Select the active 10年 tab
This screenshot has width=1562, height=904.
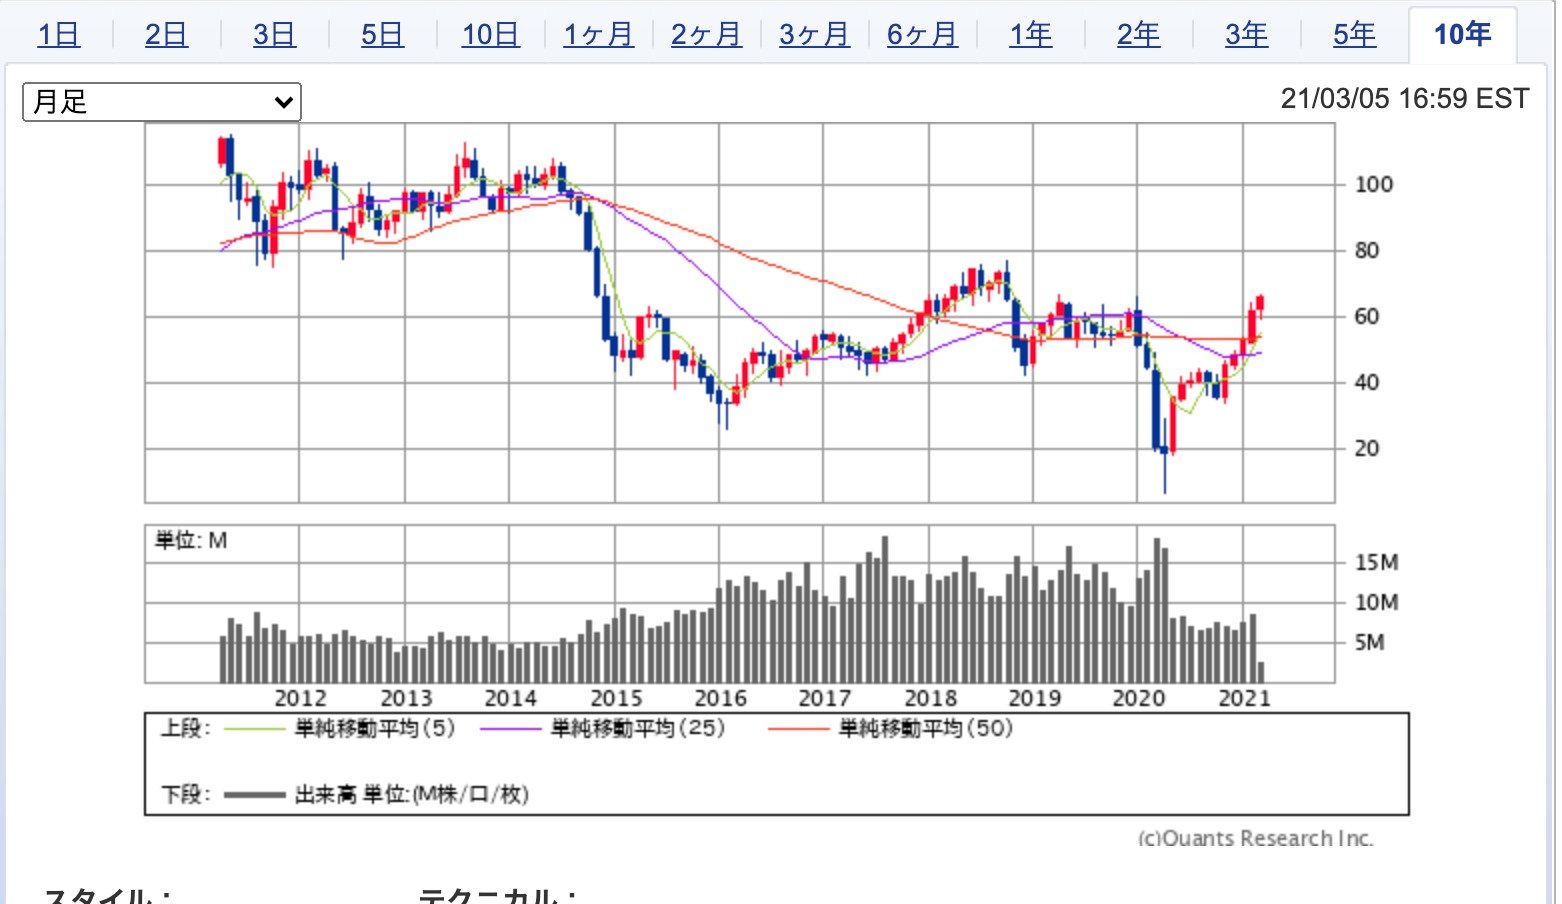1462,35
